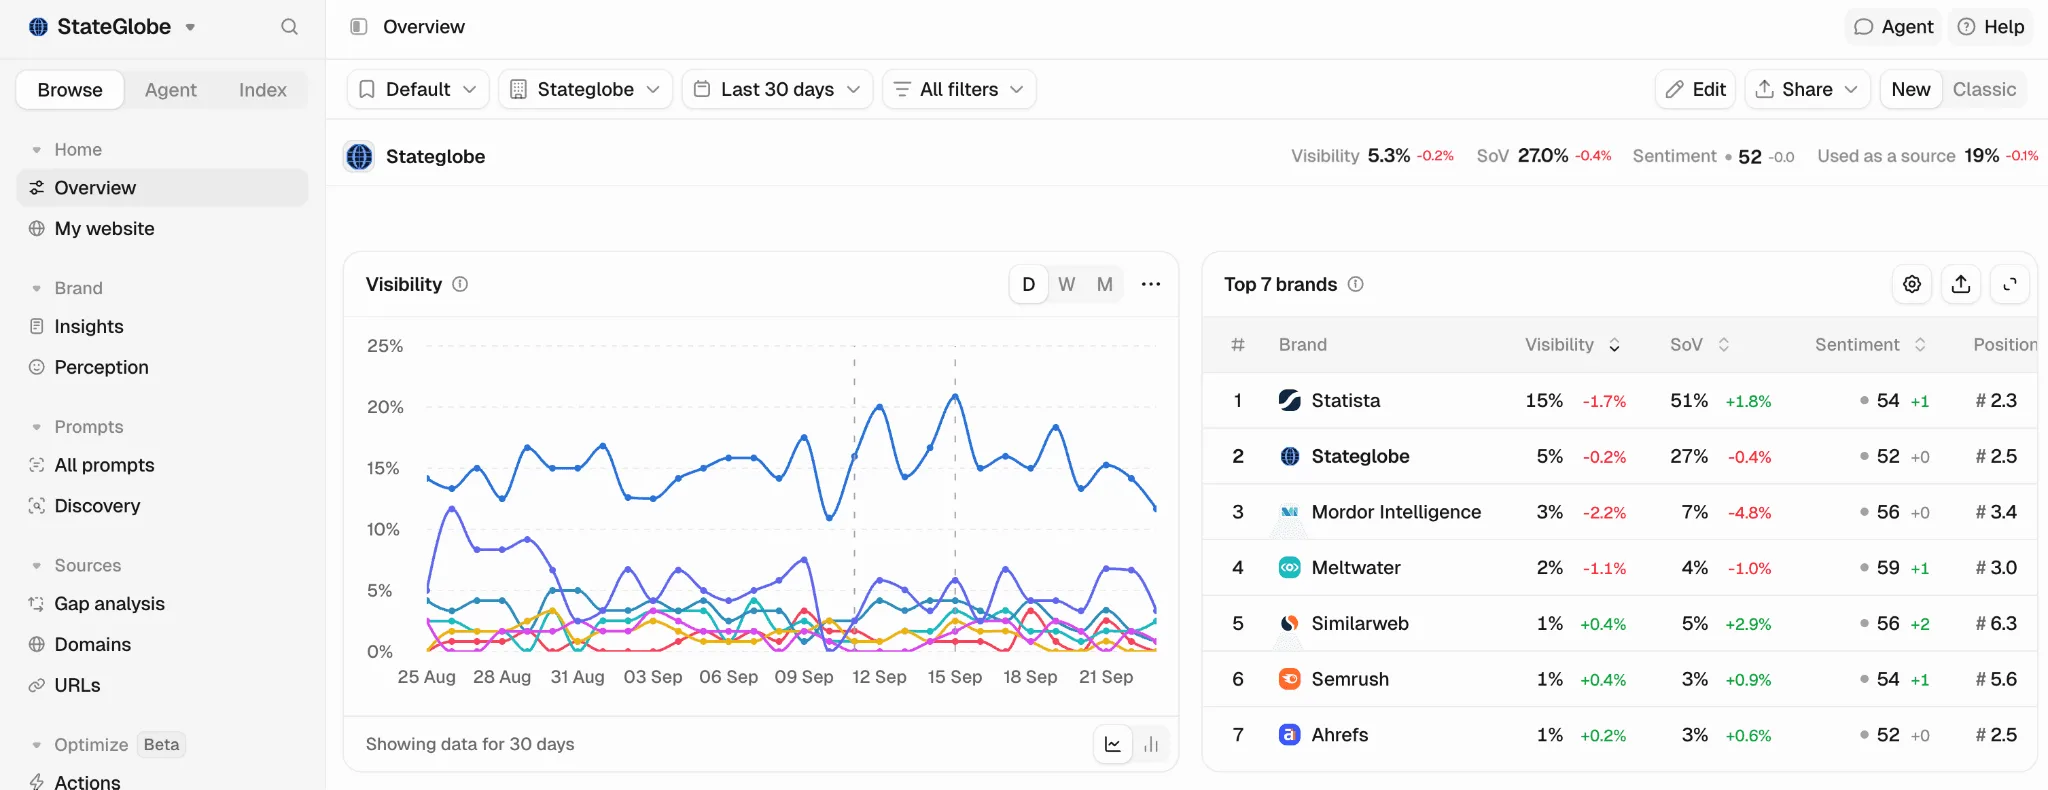
Task: Open the StateGlobe workspace switcher
Action: coord(112,27)
